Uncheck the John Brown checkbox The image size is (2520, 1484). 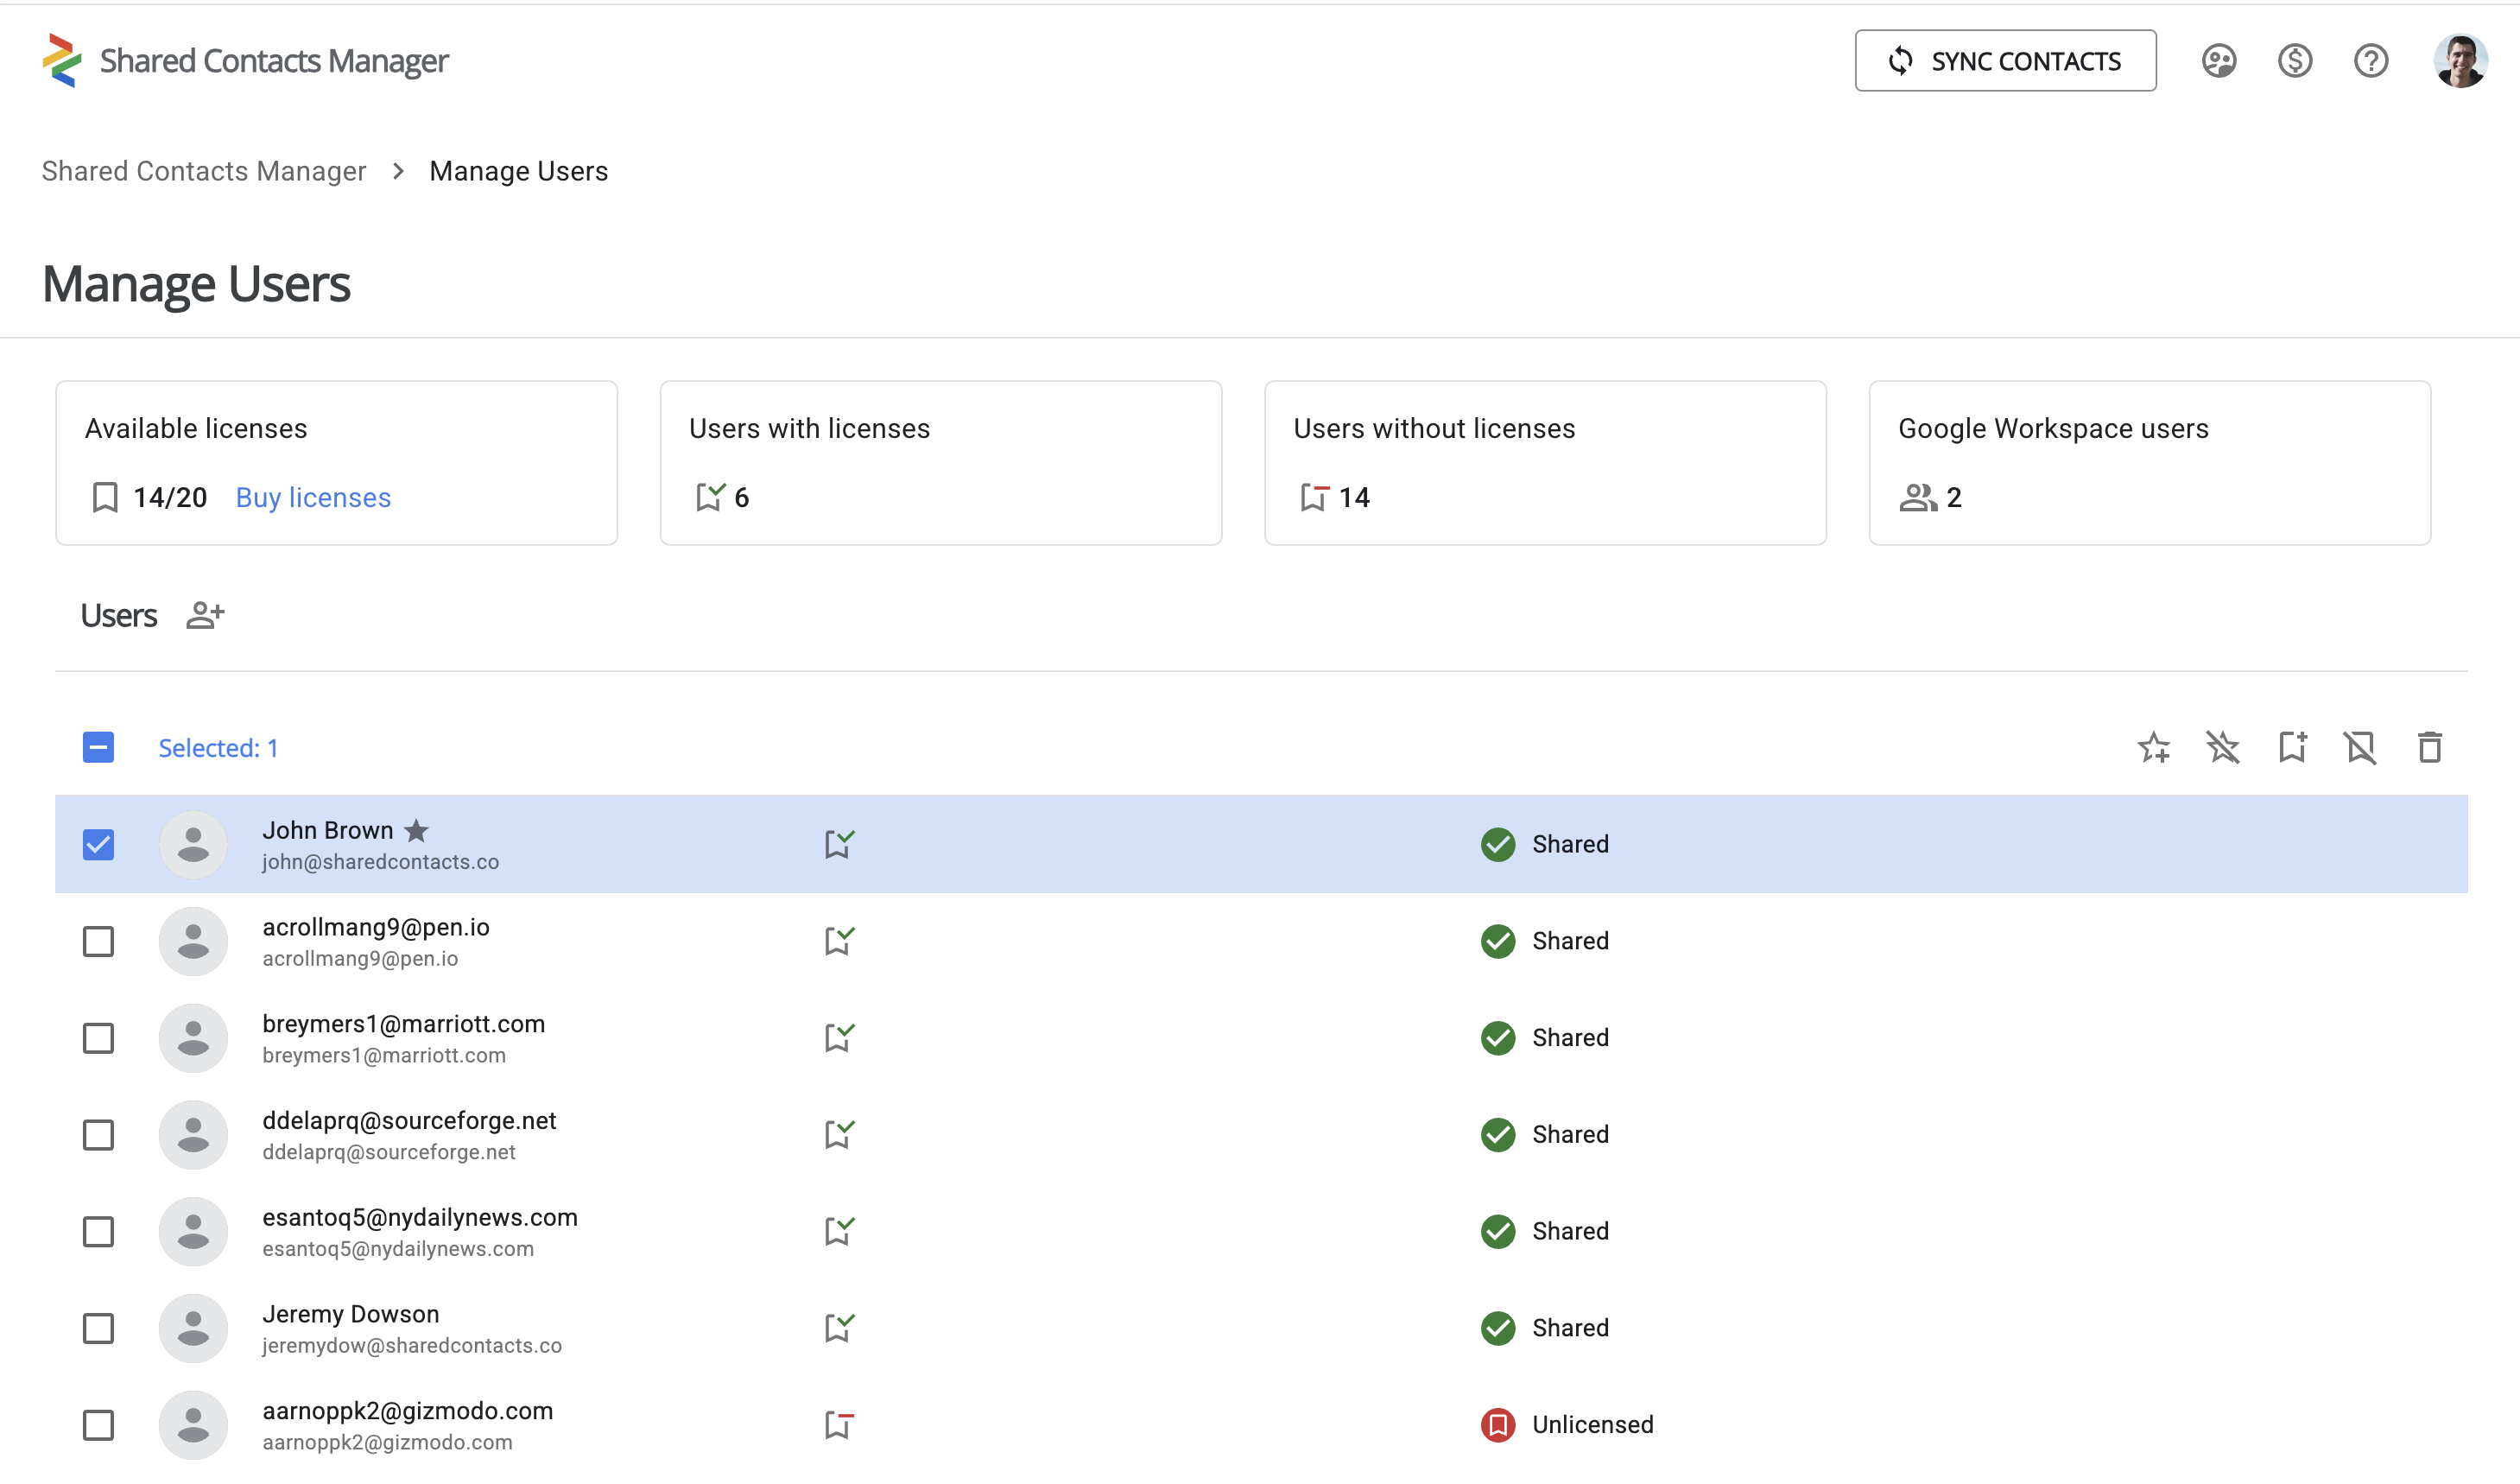pyautogui.click(x=98, y=844)
